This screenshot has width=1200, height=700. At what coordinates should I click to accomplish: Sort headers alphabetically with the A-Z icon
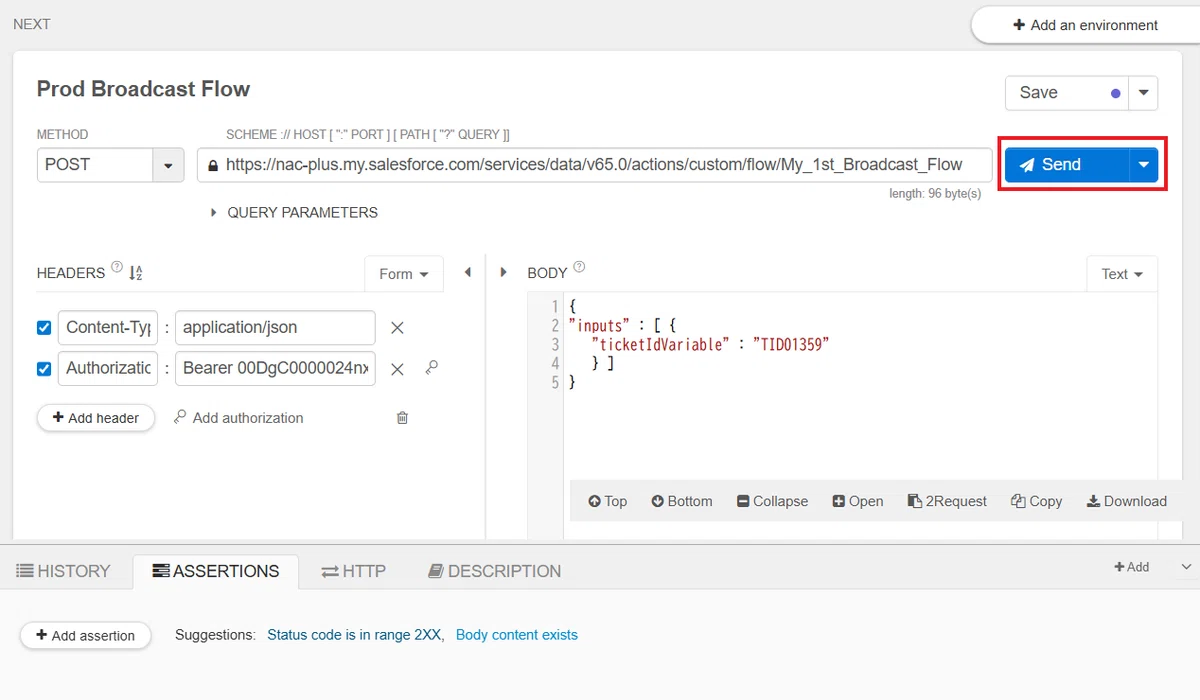click(136, 272)
